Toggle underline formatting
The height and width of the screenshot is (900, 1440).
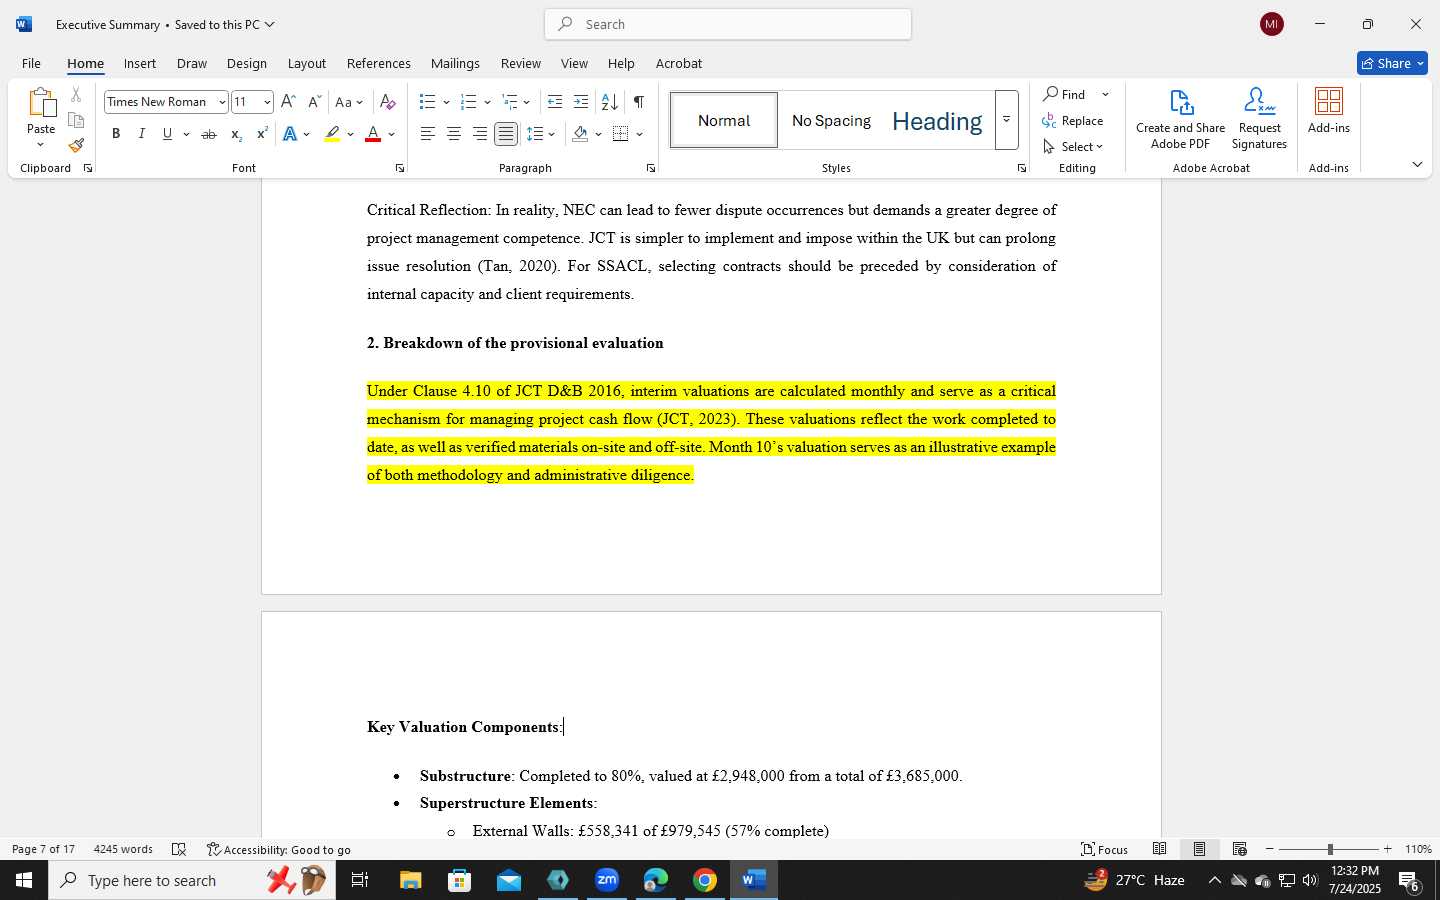[x=167, y=134]
